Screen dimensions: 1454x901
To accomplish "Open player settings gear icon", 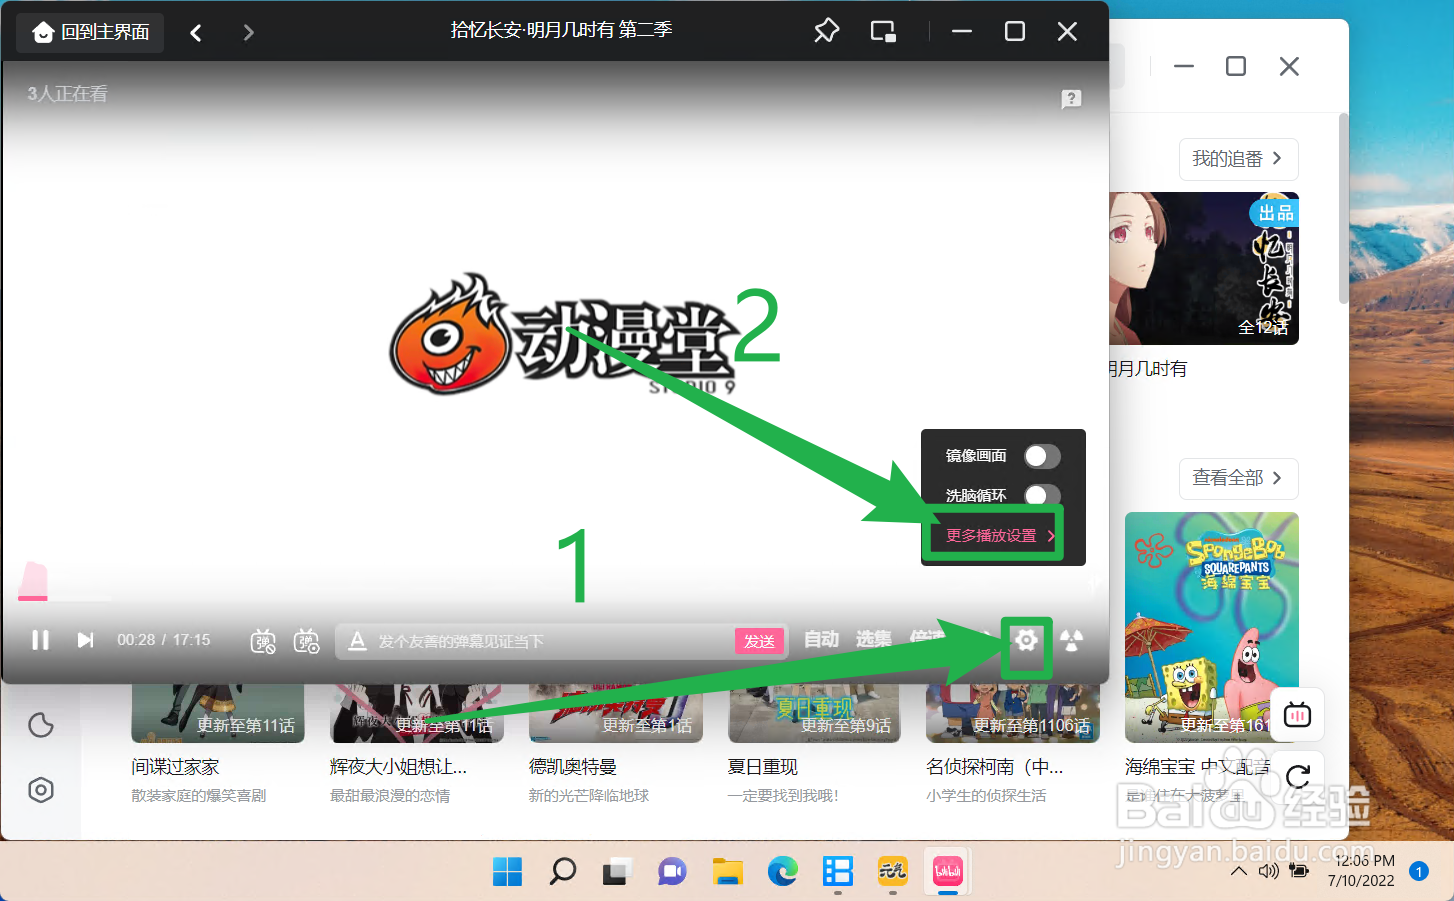I will click(x=1026, y=640).
